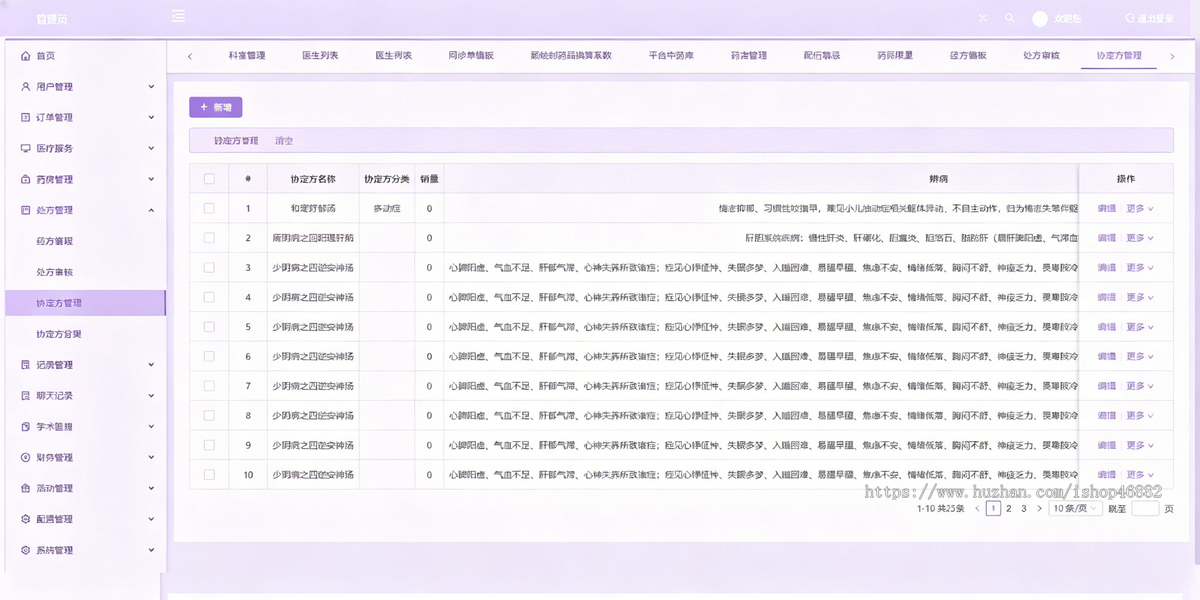1200x600 pixels.
Task: Check the checkbox for row 6
Action: (x=209, y=357)
